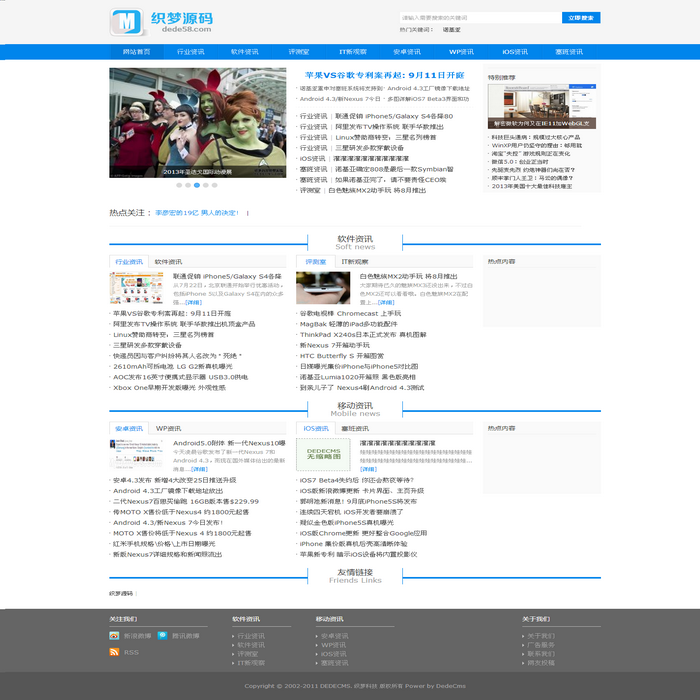Open 行业资讯 in the navigation bar
Viewport: 700px width, 700px height.
point(191,52)
